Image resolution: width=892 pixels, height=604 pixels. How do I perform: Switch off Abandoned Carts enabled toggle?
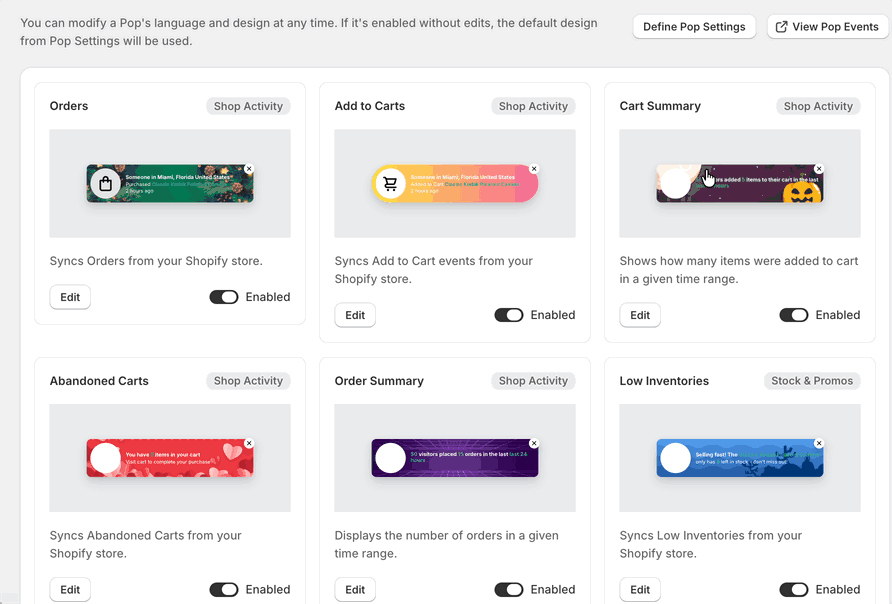[x=224, y=590]
